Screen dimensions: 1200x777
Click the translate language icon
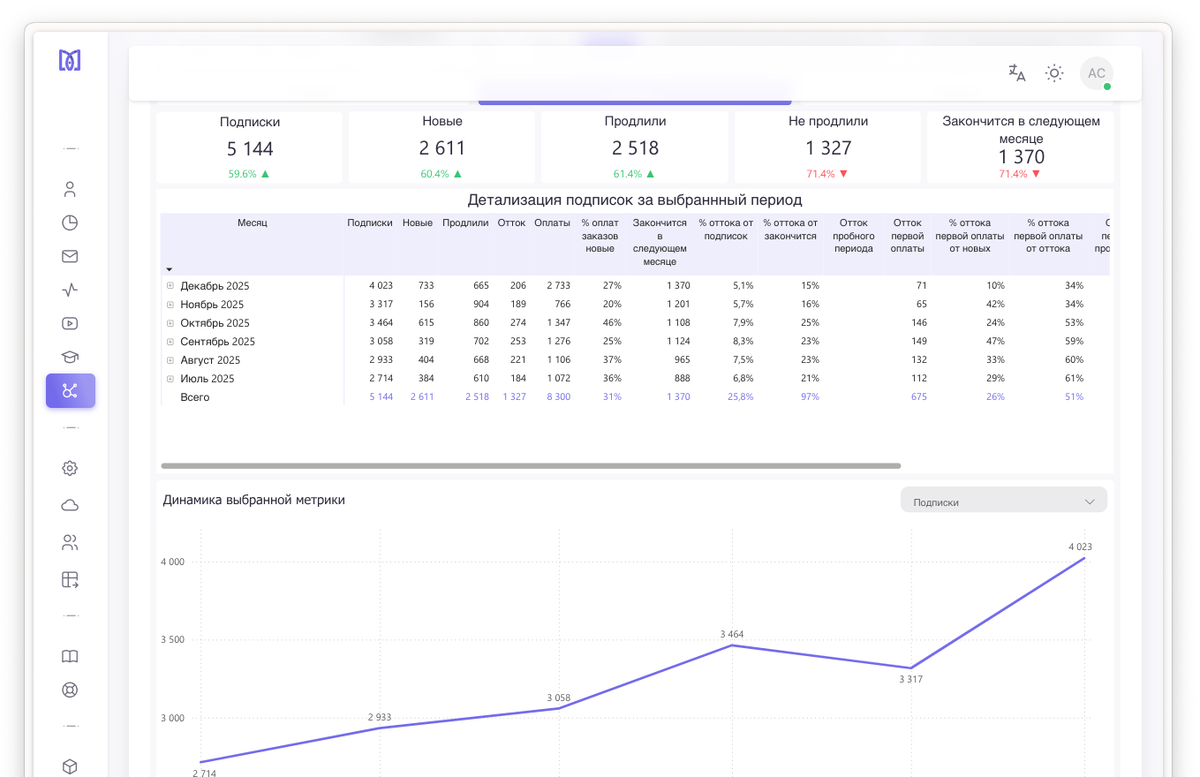[x=1017, y=73]
